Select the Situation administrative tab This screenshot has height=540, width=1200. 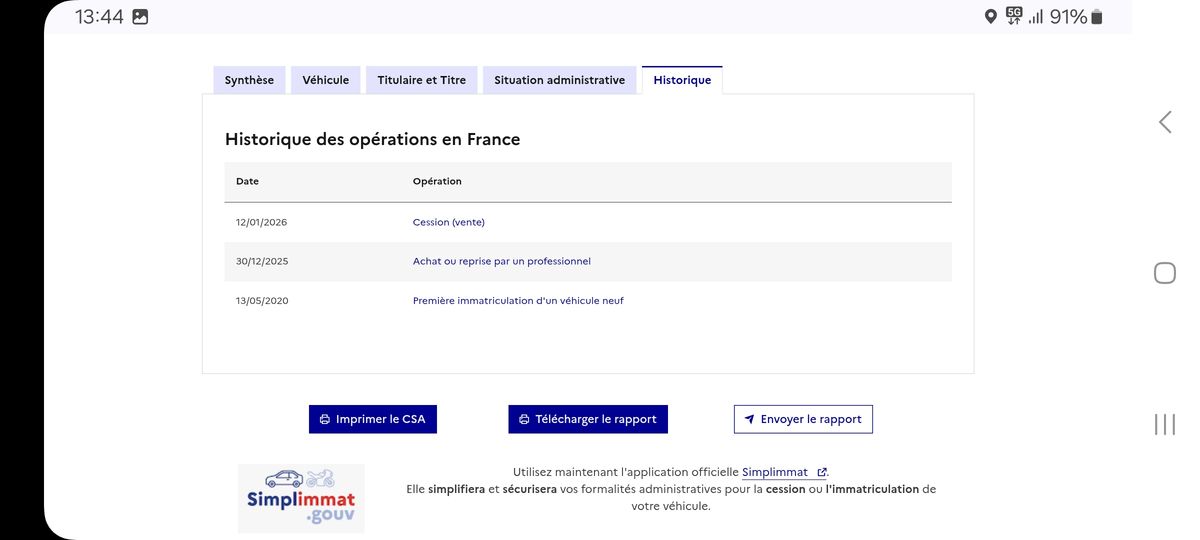coord(559,80)
